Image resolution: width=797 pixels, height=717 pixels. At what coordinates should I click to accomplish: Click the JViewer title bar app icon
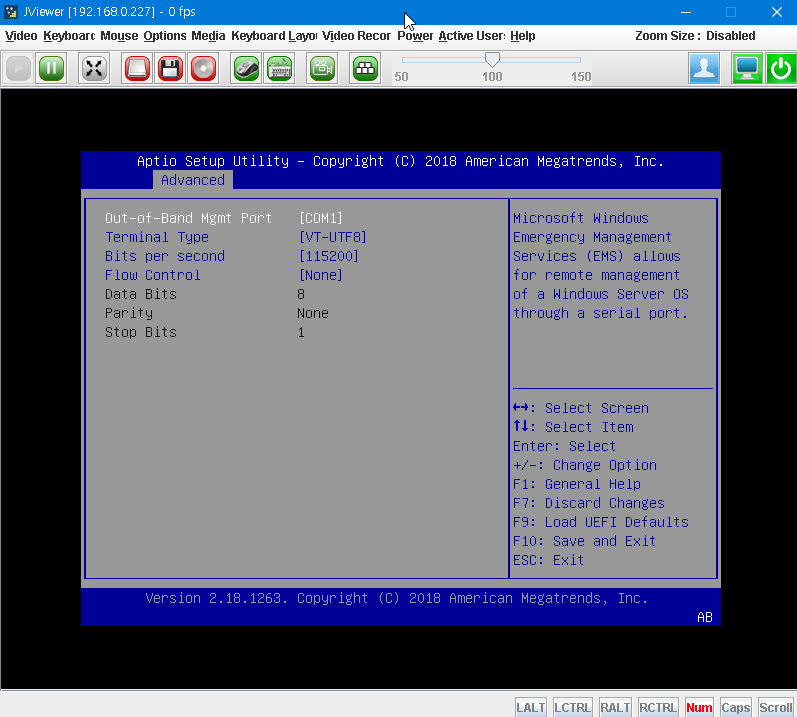click(x=11, y=12)
